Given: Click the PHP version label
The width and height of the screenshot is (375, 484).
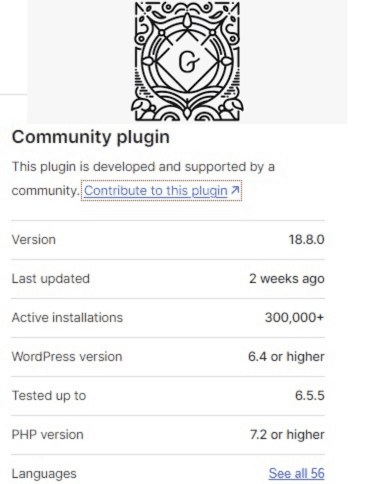Looking at the screenshot, I should tap(48, 435).
